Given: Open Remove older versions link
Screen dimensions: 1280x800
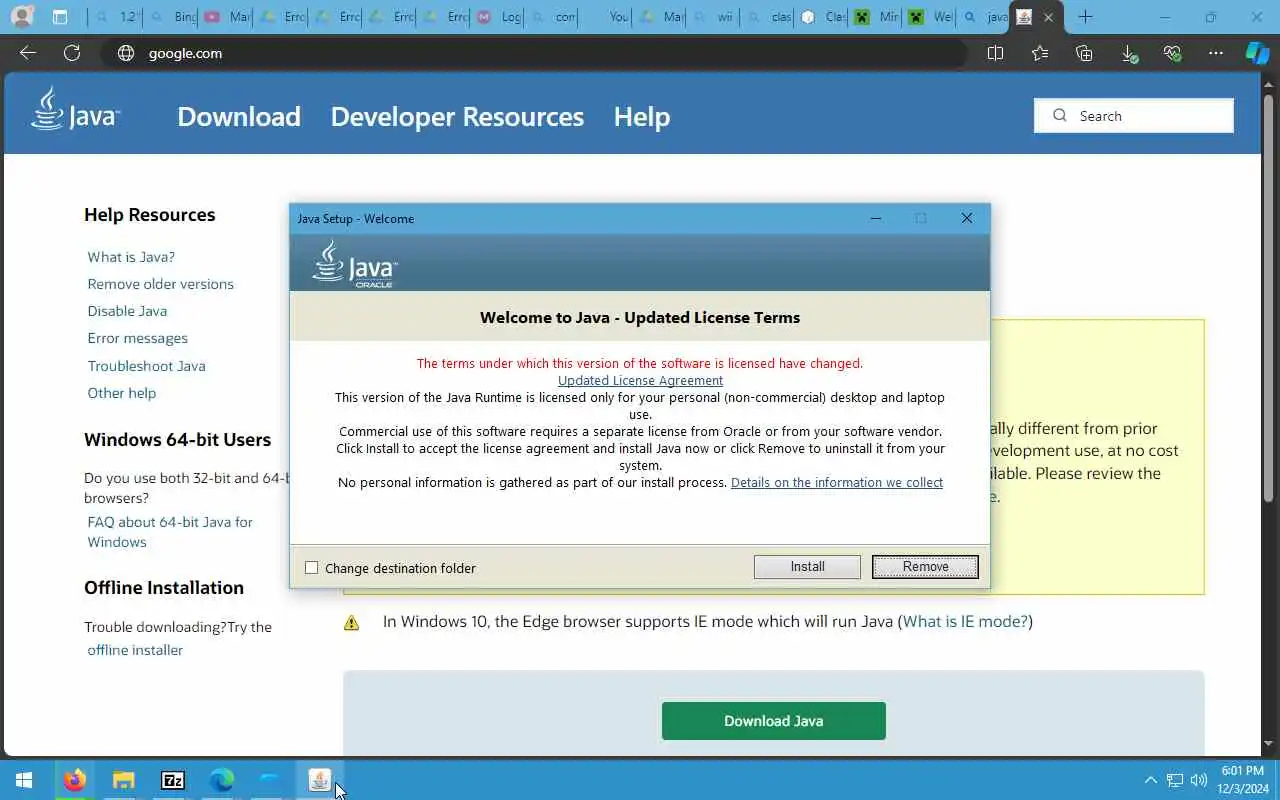Looking at the screenshot, I should click(x=161, y=284).
